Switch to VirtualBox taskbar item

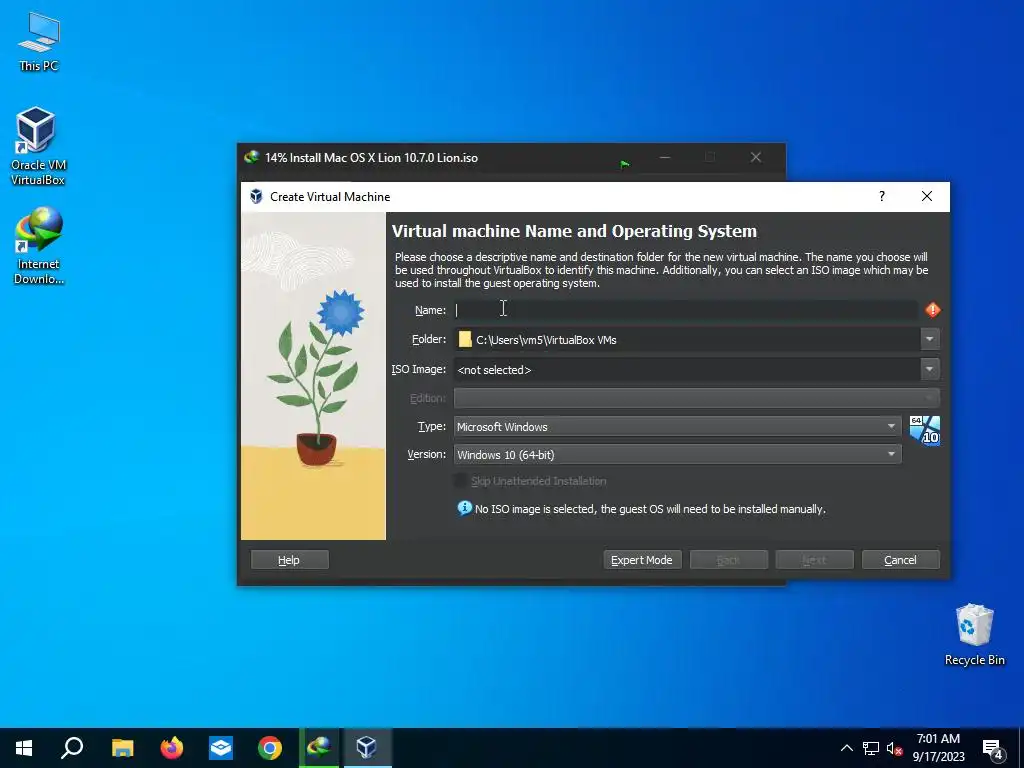click(367, 748)
